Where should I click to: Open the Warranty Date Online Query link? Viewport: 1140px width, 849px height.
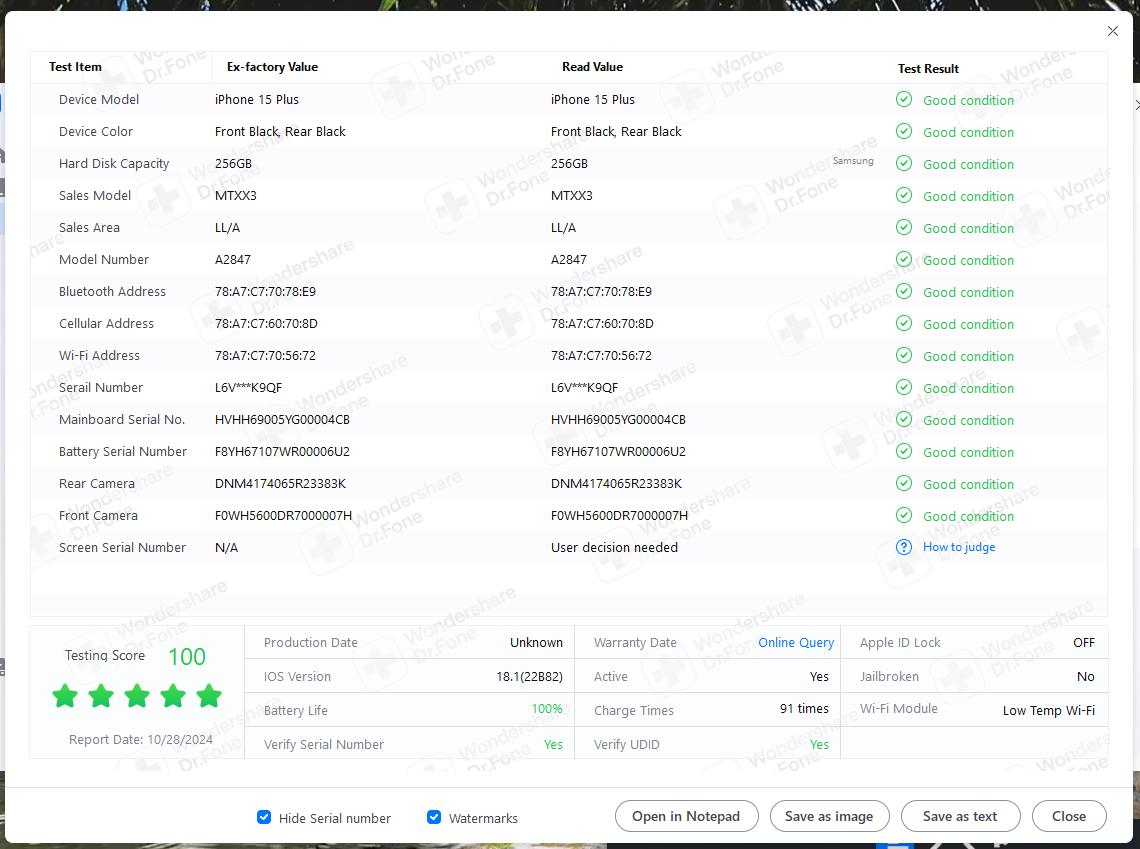tap(795, 643)
